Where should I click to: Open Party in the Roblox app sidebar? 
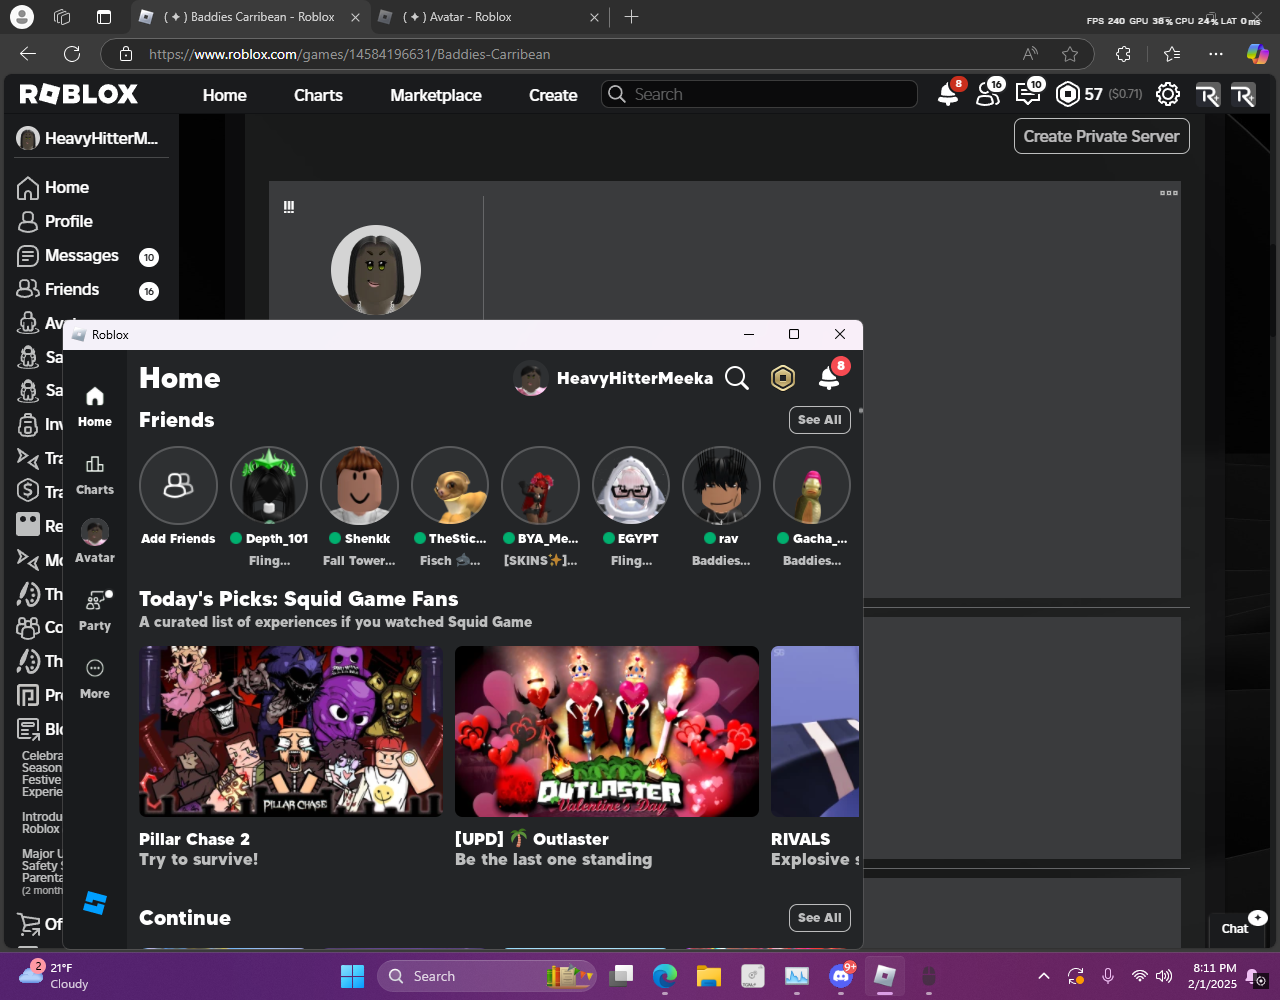click(x=95, y=610)
